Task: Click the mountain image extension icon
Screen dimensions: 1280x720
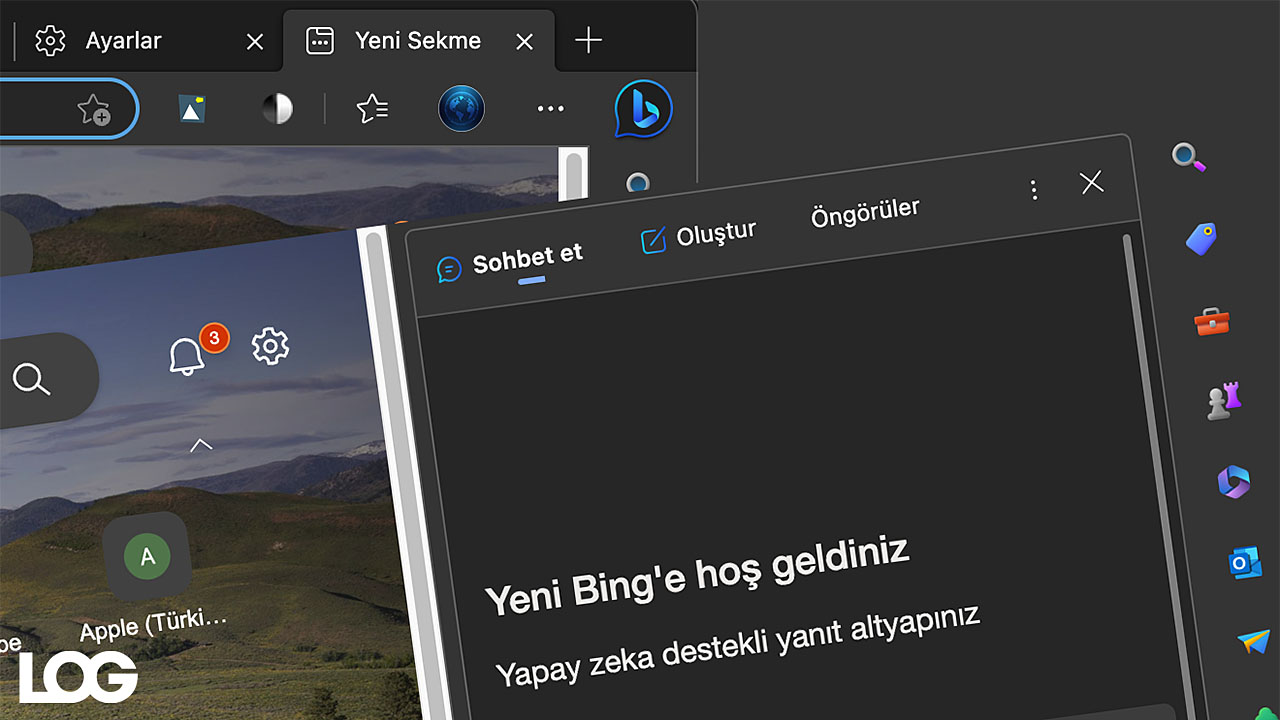Action: (x=192, y=109)
